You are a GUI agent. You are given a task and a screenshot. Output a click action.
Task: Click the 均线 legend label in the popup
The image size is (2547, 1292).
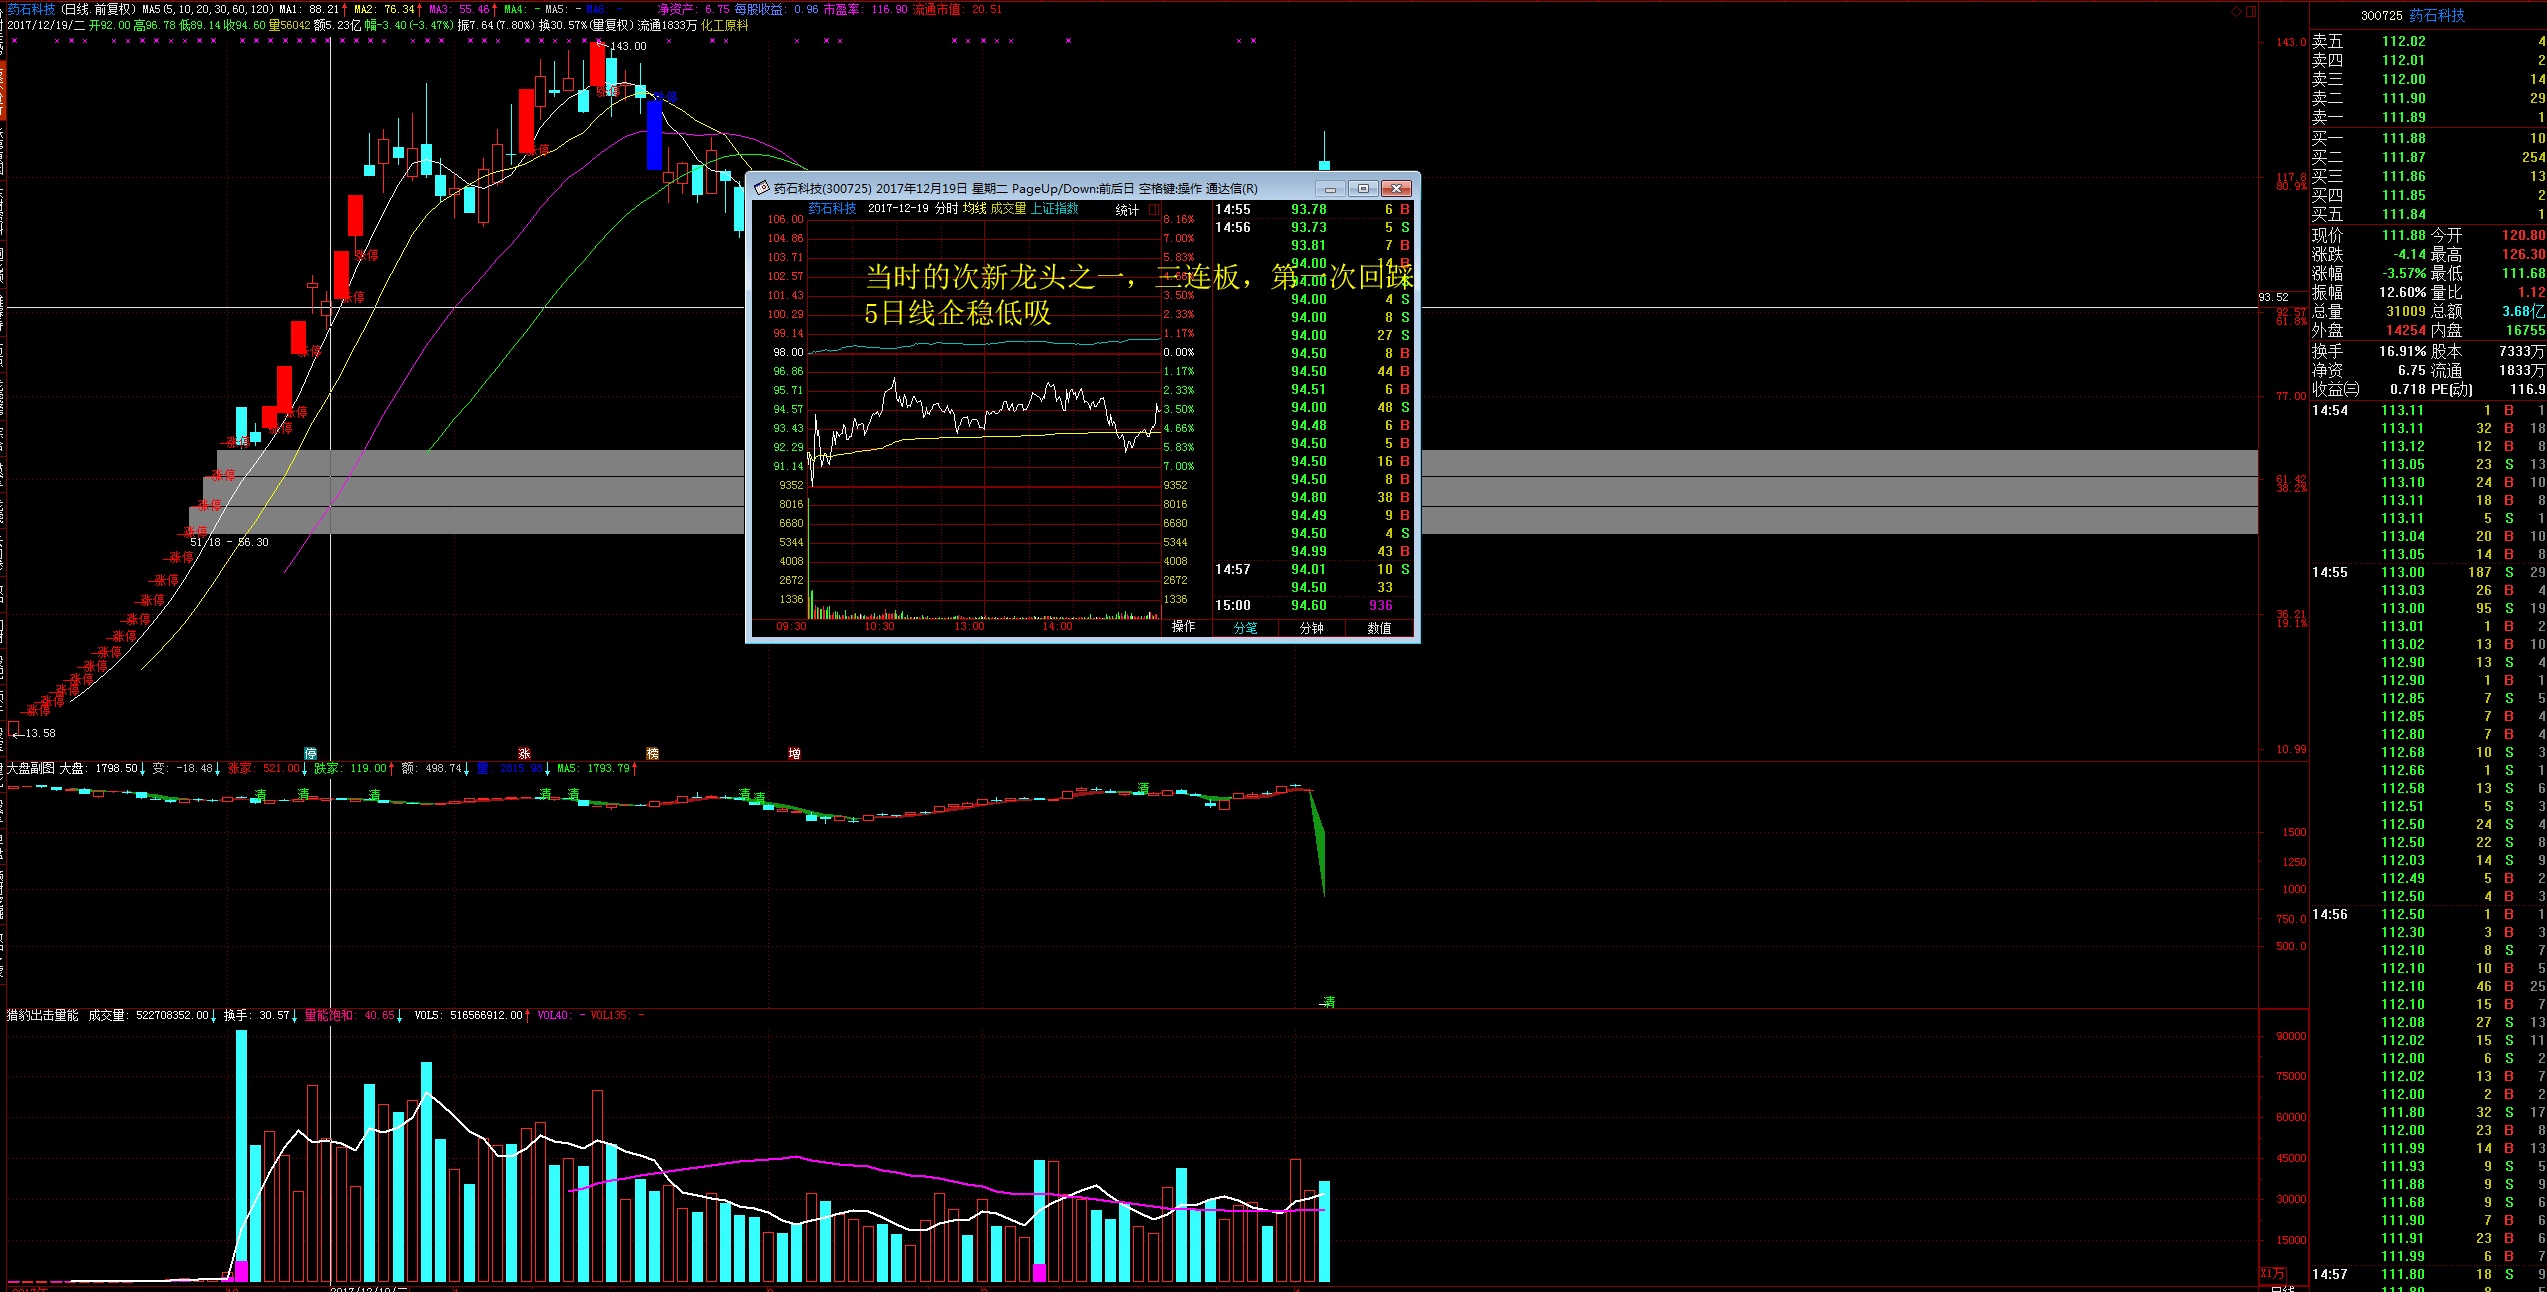(974, 208)
